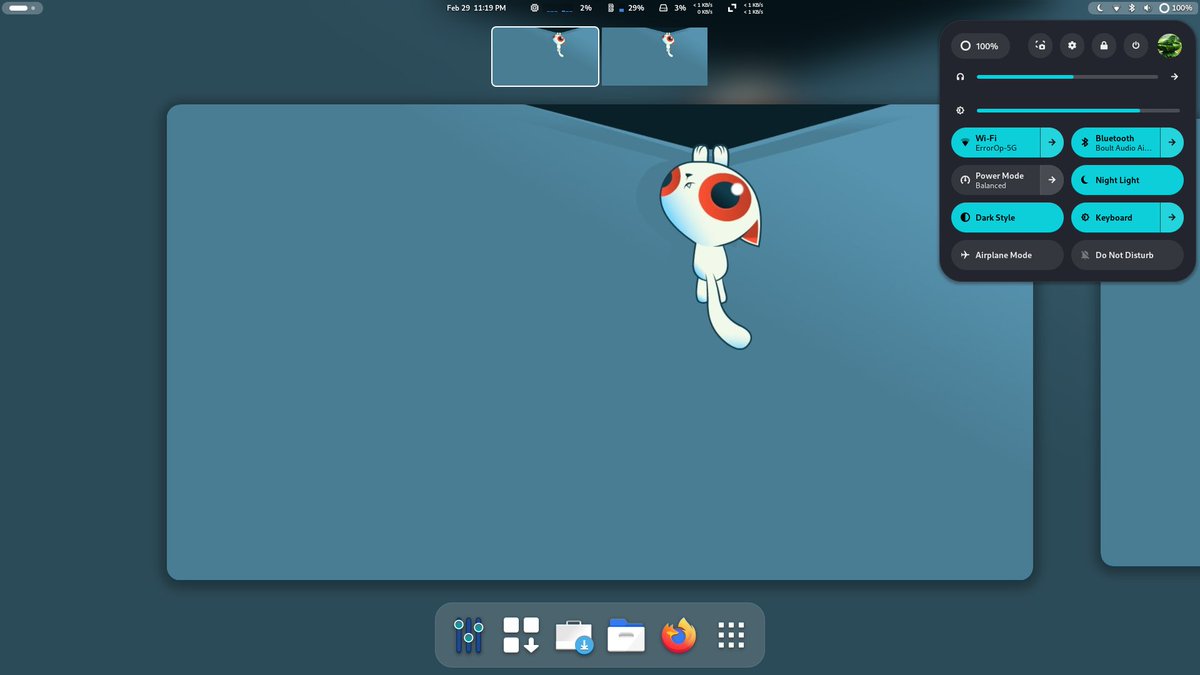
Task: Open the power off menu icon
Action: 1135,46
